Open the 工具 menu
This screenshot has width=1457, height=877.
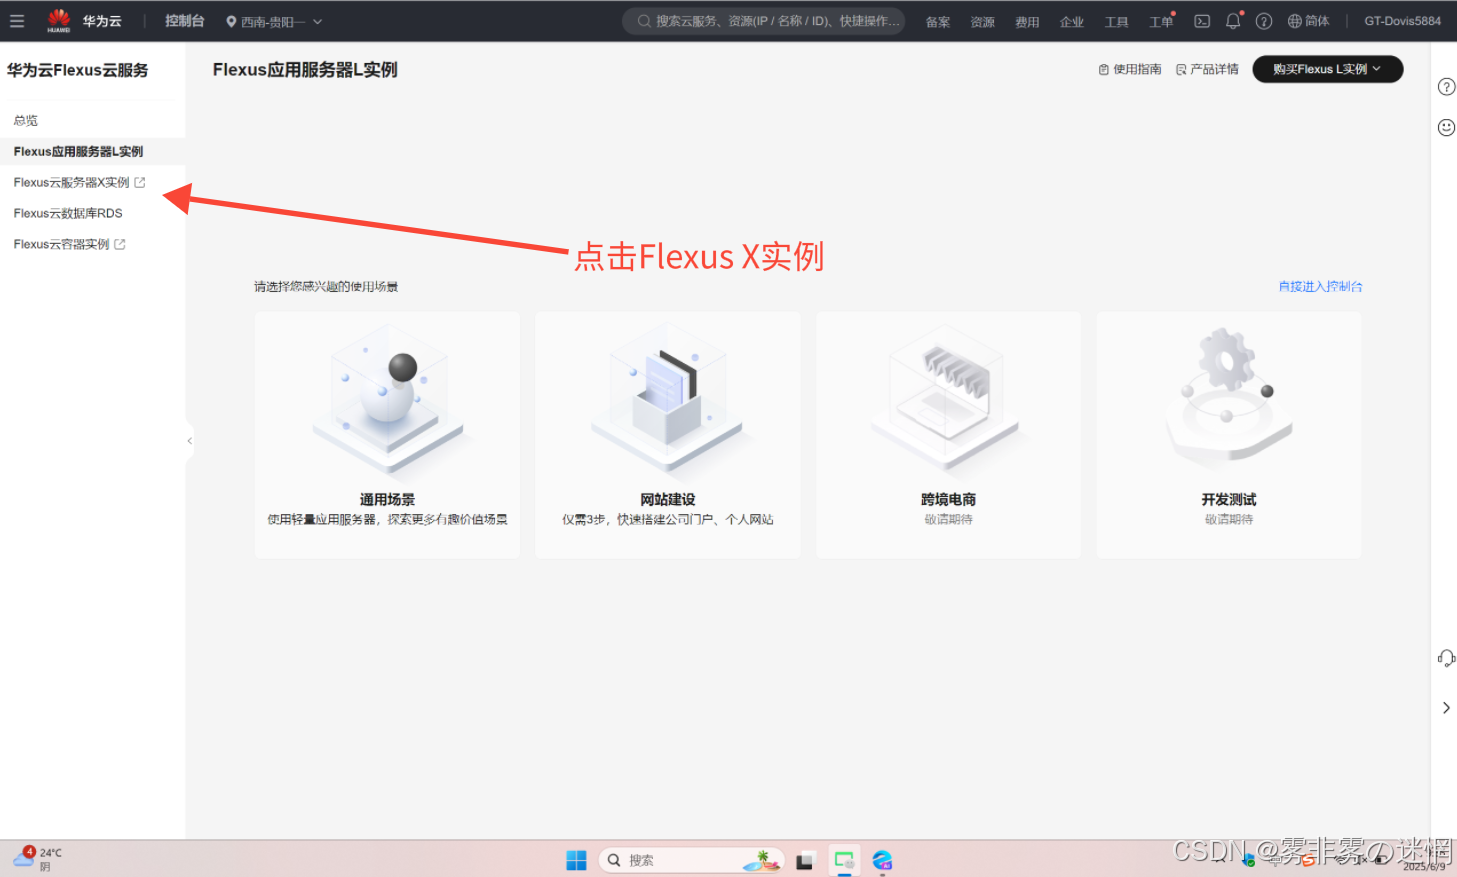(1116, 22)
